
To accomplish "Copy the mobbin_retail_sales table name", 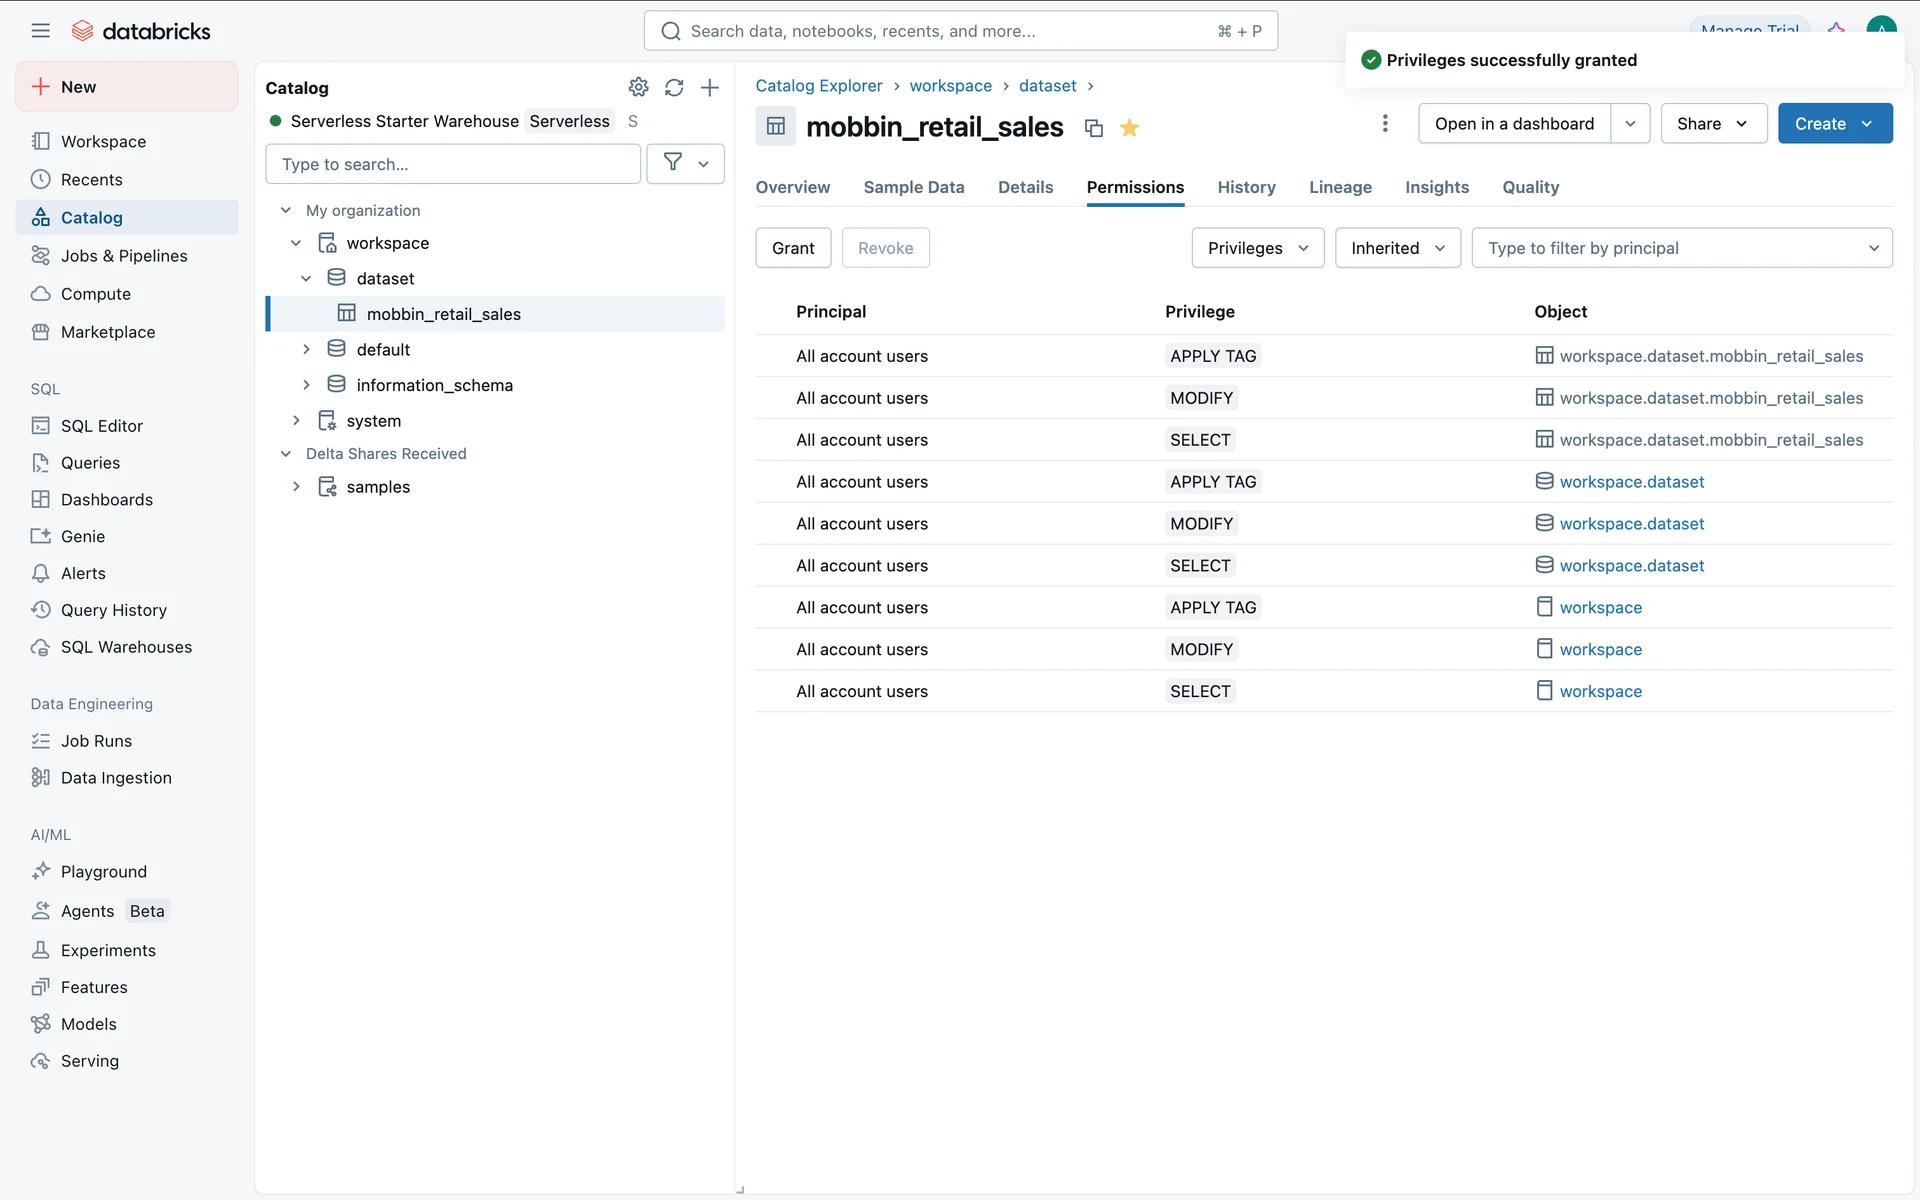I will point(1094,128).
